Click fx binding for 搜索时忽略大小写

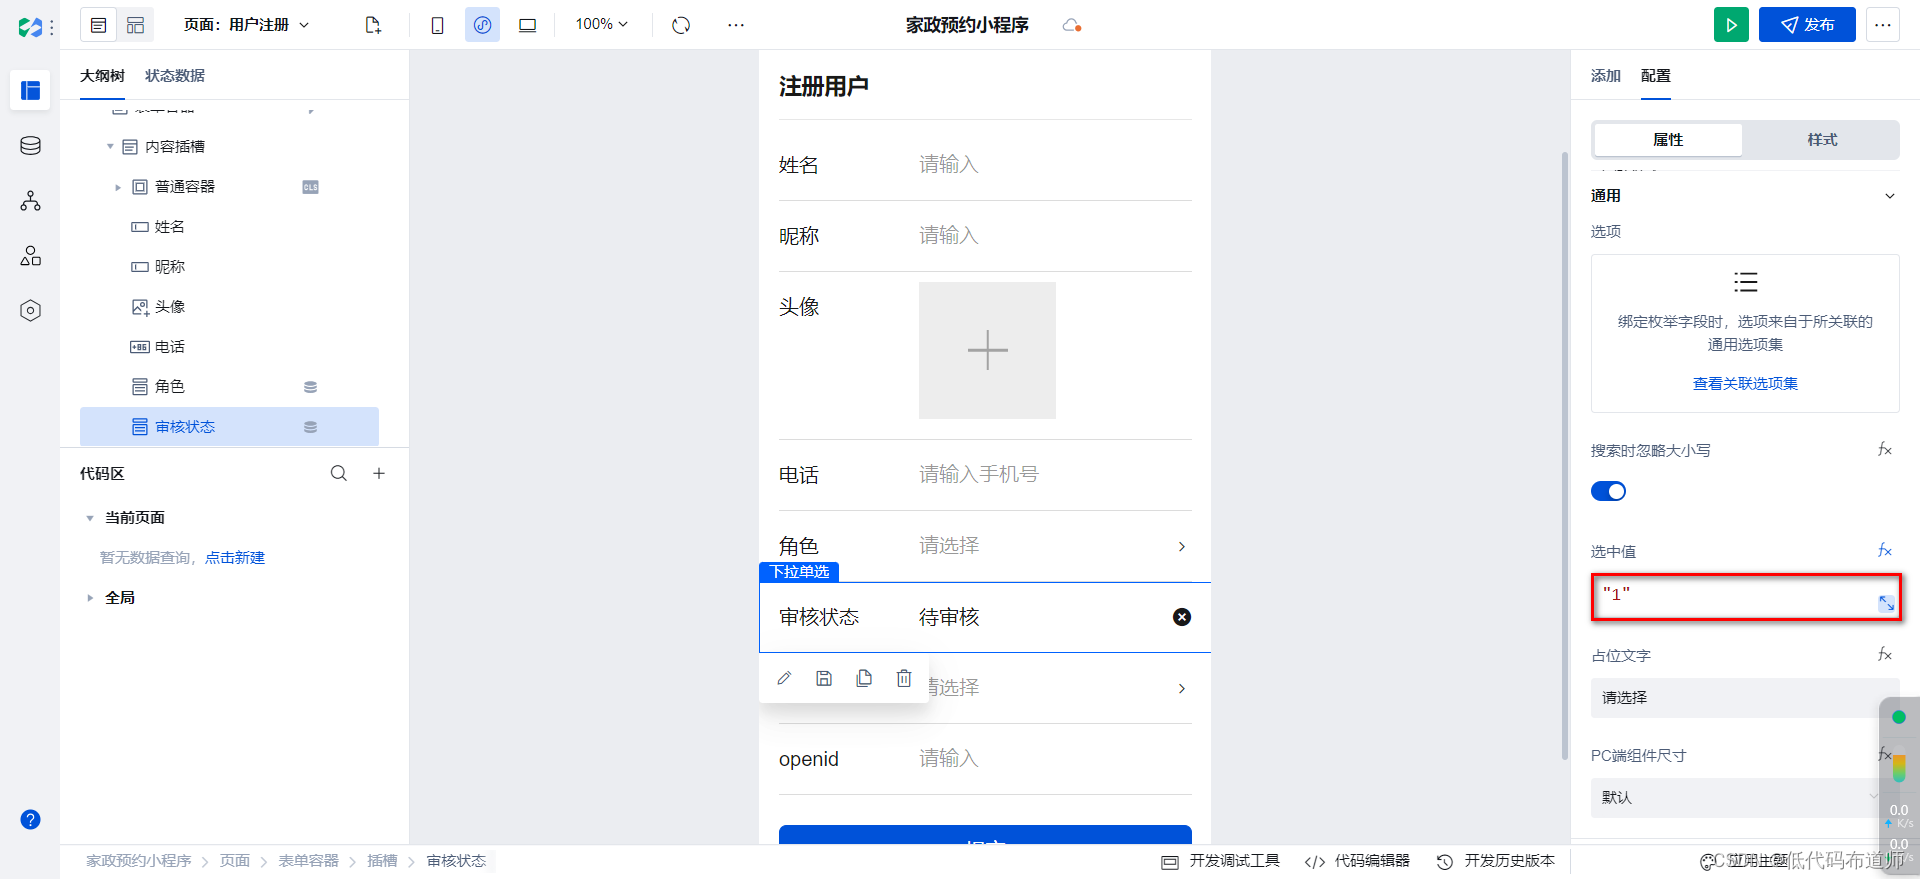tap(1885, 450)
